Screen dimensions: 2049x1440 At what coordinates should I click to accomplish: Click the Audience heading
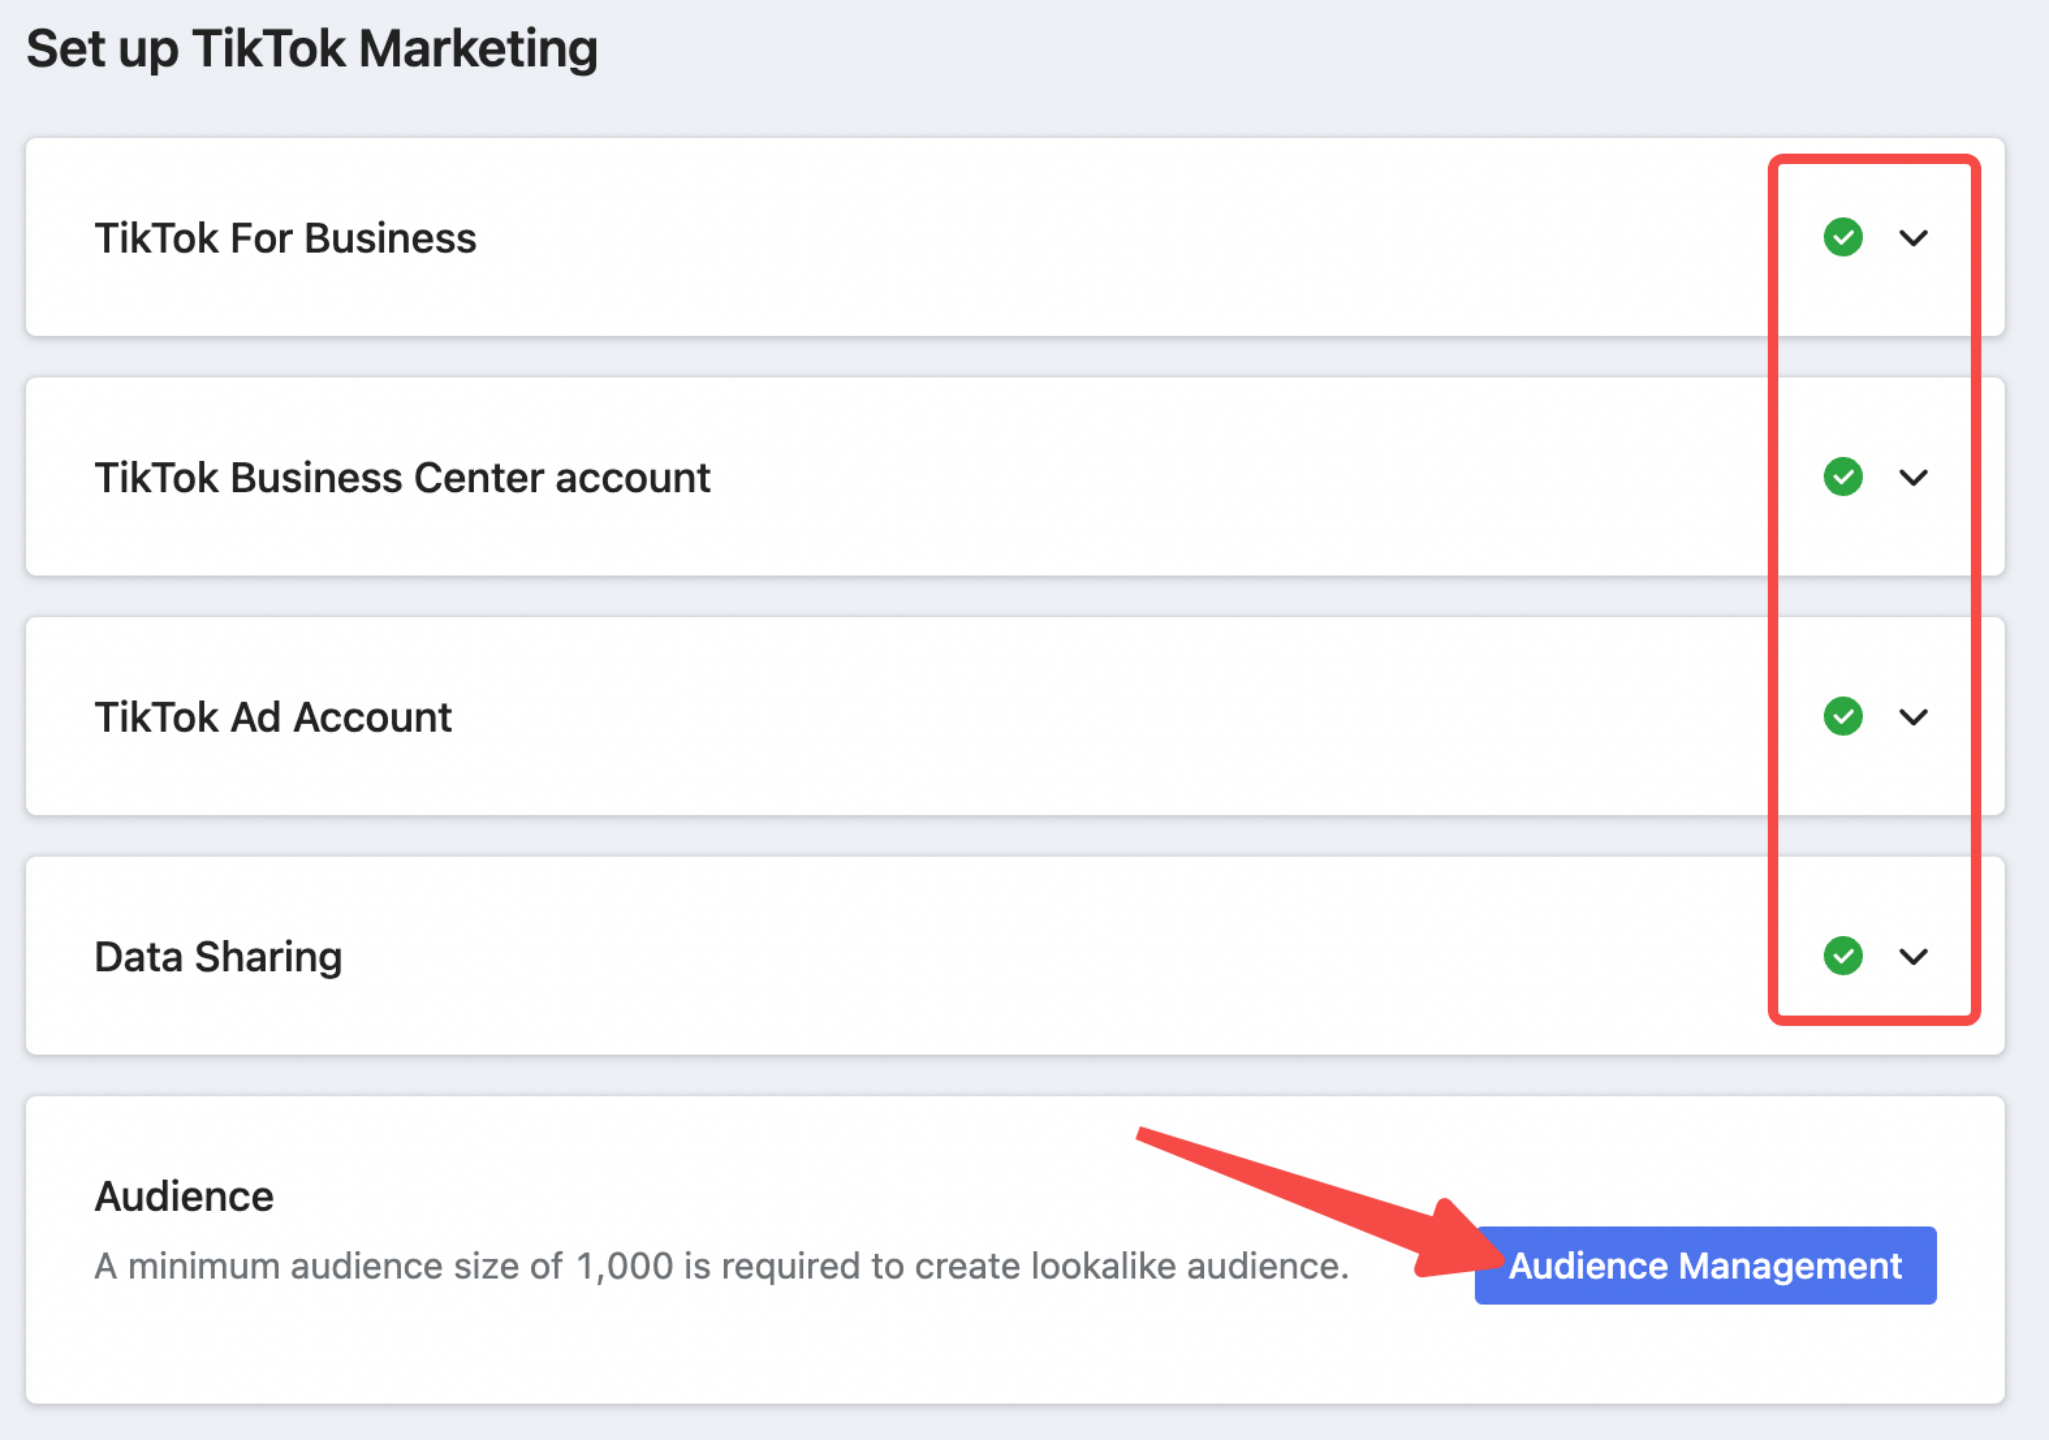pyautogui.click(x=184, y=1196)
